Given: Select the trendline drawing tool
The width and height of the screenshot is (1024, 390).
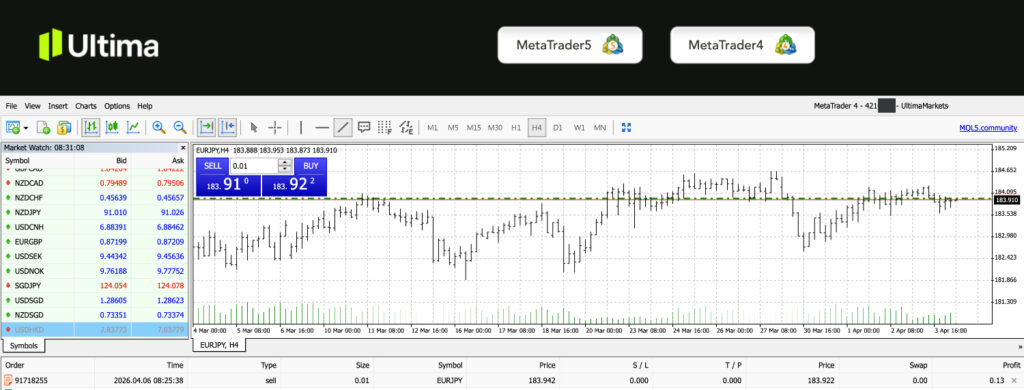Looking at the screenshot, I should (x=342, y=127).
